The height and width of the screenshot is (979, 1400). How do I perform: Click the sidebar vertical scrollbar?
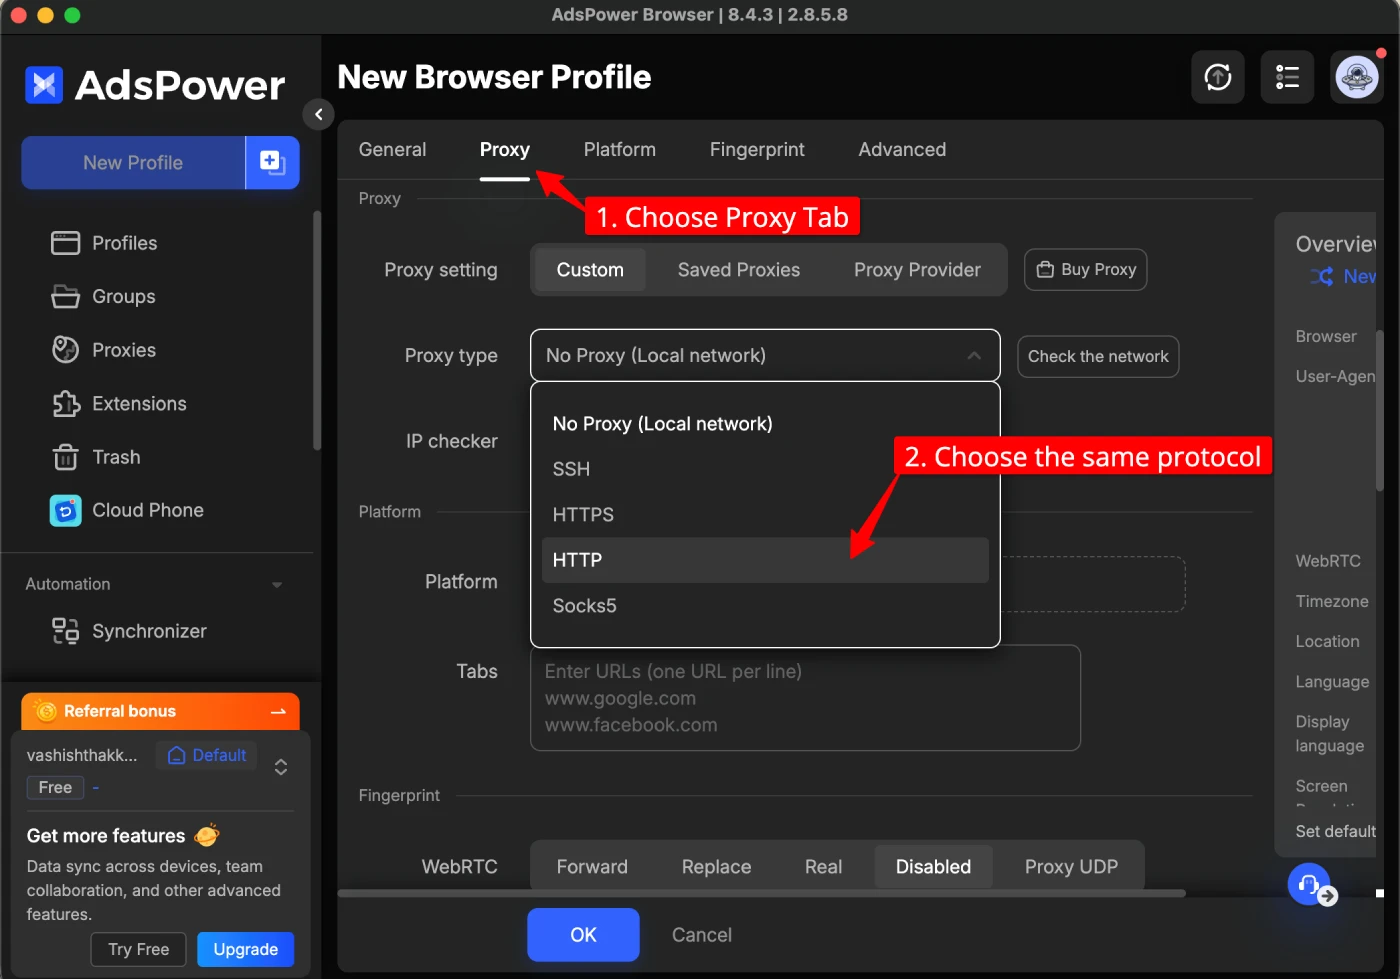(x=317, y=330)
